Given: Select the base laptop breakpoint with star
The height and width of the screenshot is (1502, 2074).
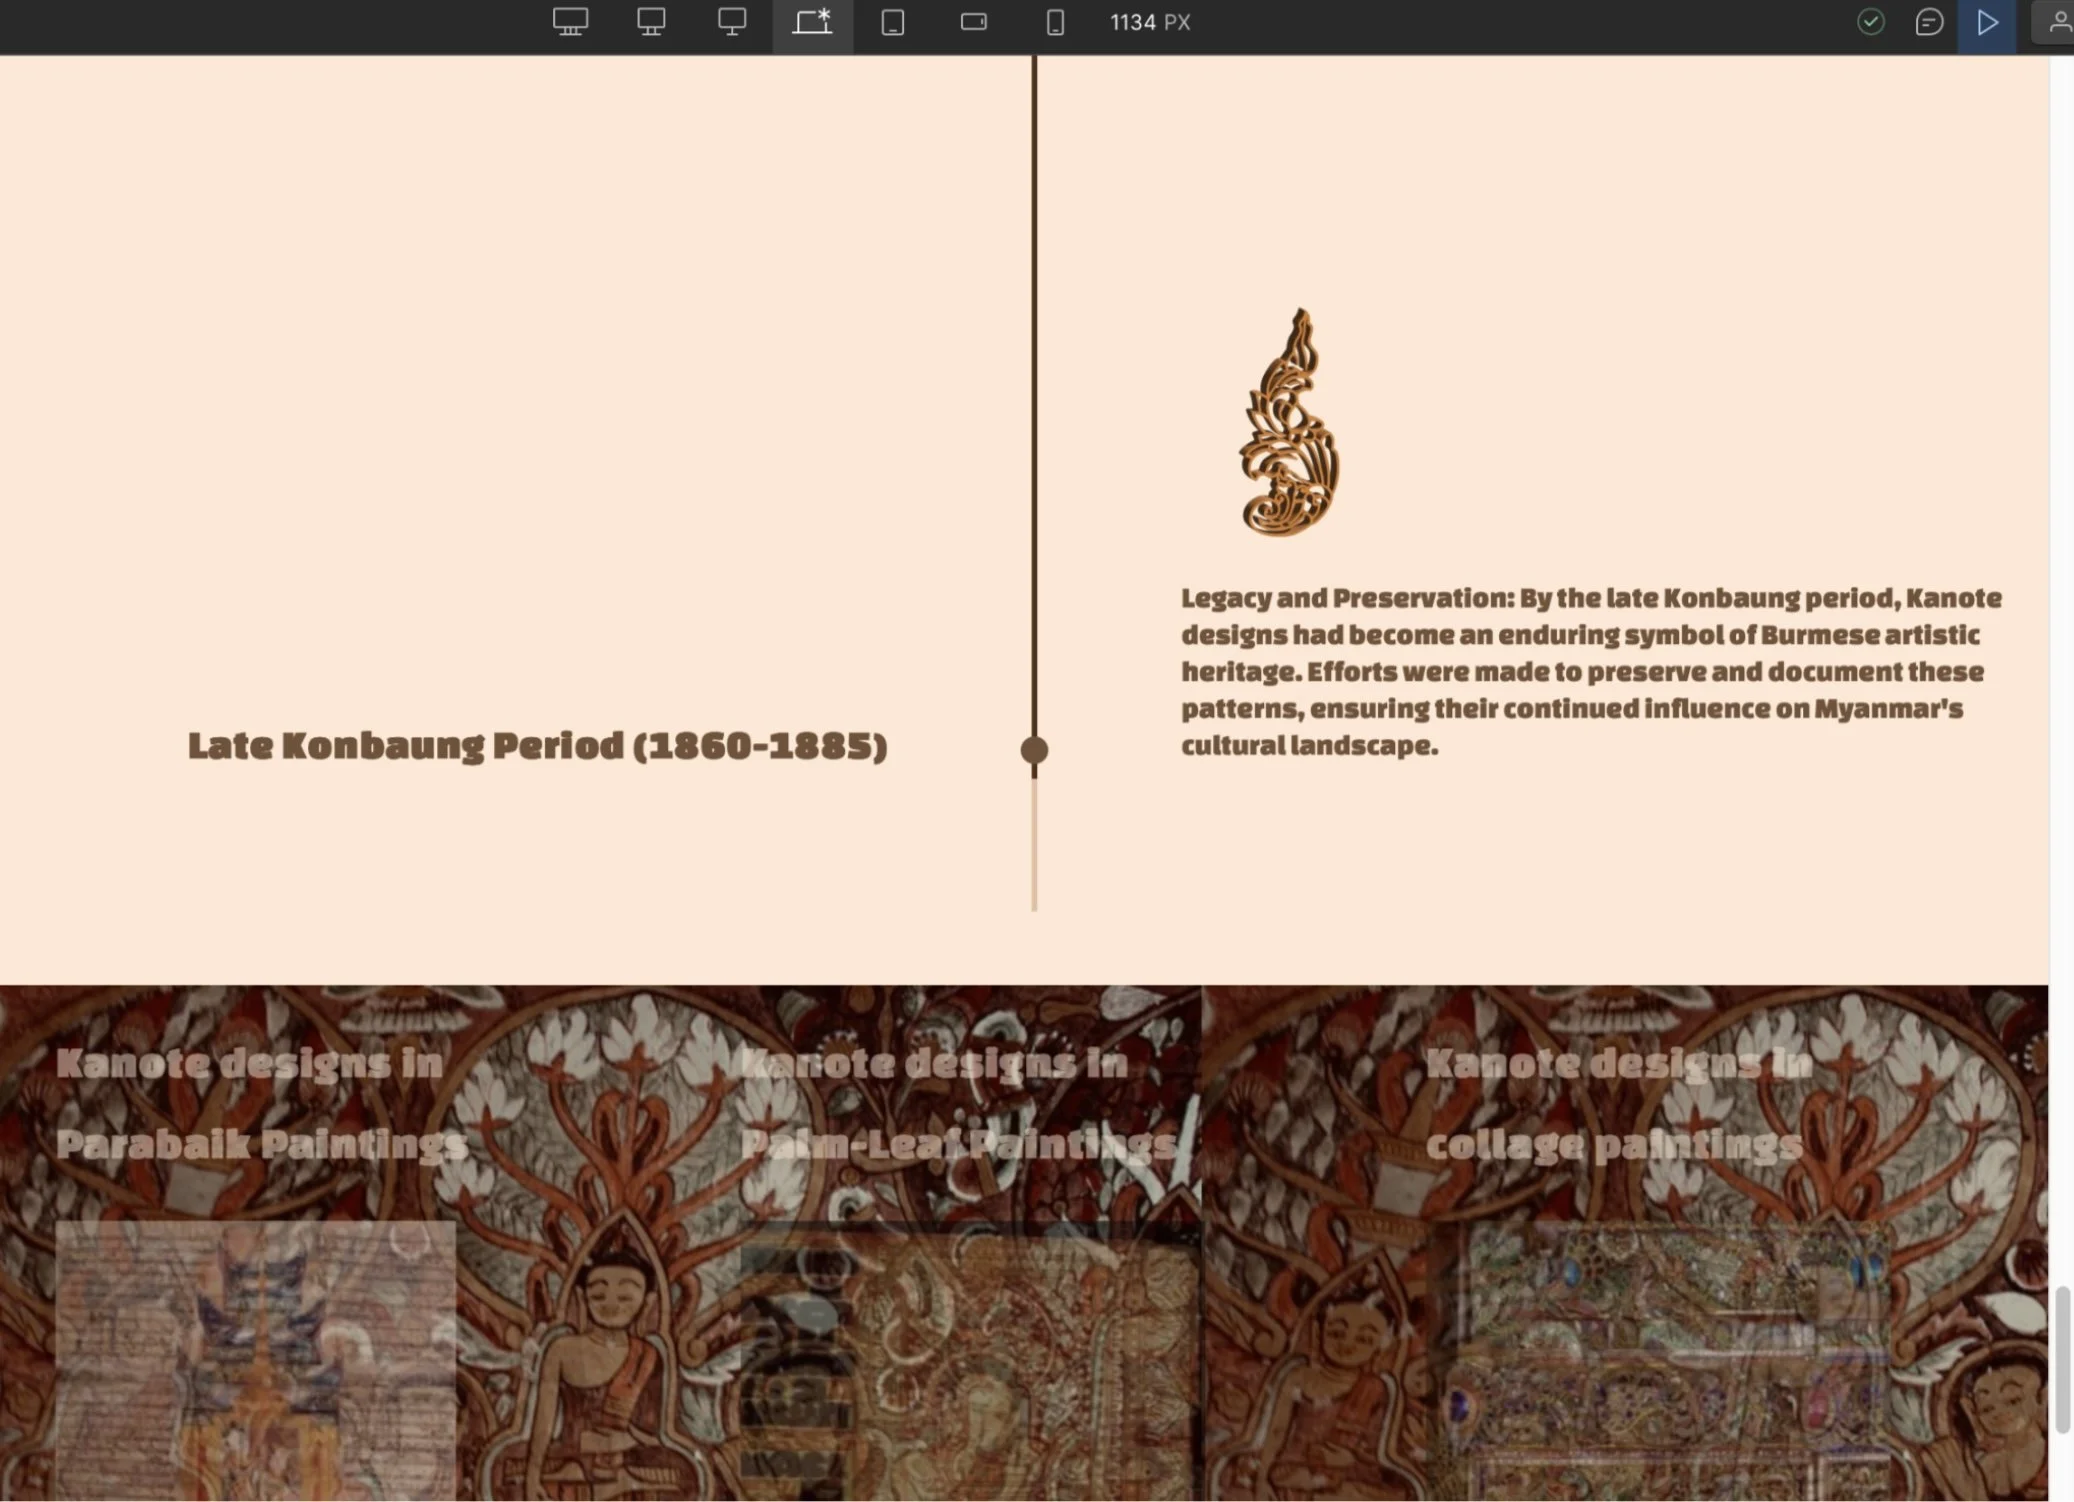Looking at the screenshot, I should point(812,22).
